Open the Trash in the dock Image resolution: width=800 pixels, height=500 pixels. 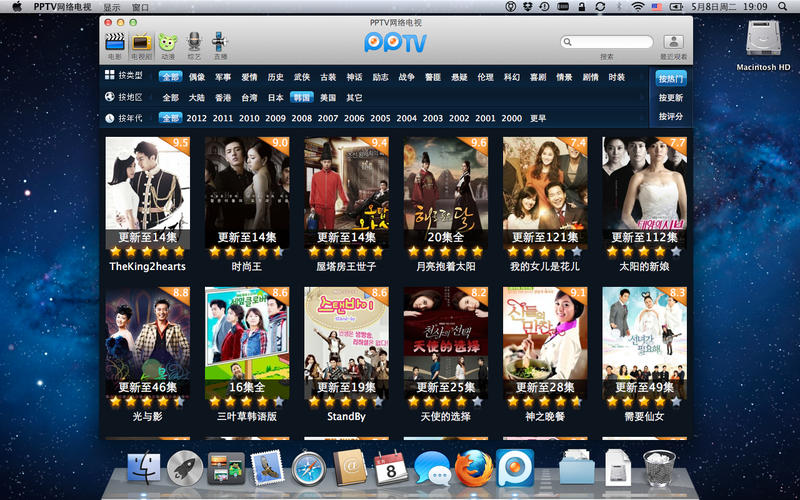pyautogui.click(x=659, y=467)
